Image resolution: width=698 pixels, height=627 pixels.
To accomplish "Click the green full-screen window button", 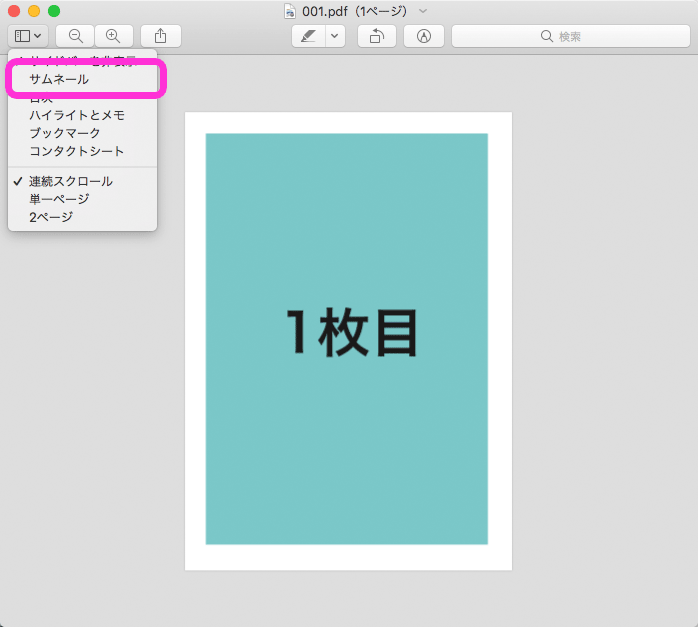I will coord(54,11).
